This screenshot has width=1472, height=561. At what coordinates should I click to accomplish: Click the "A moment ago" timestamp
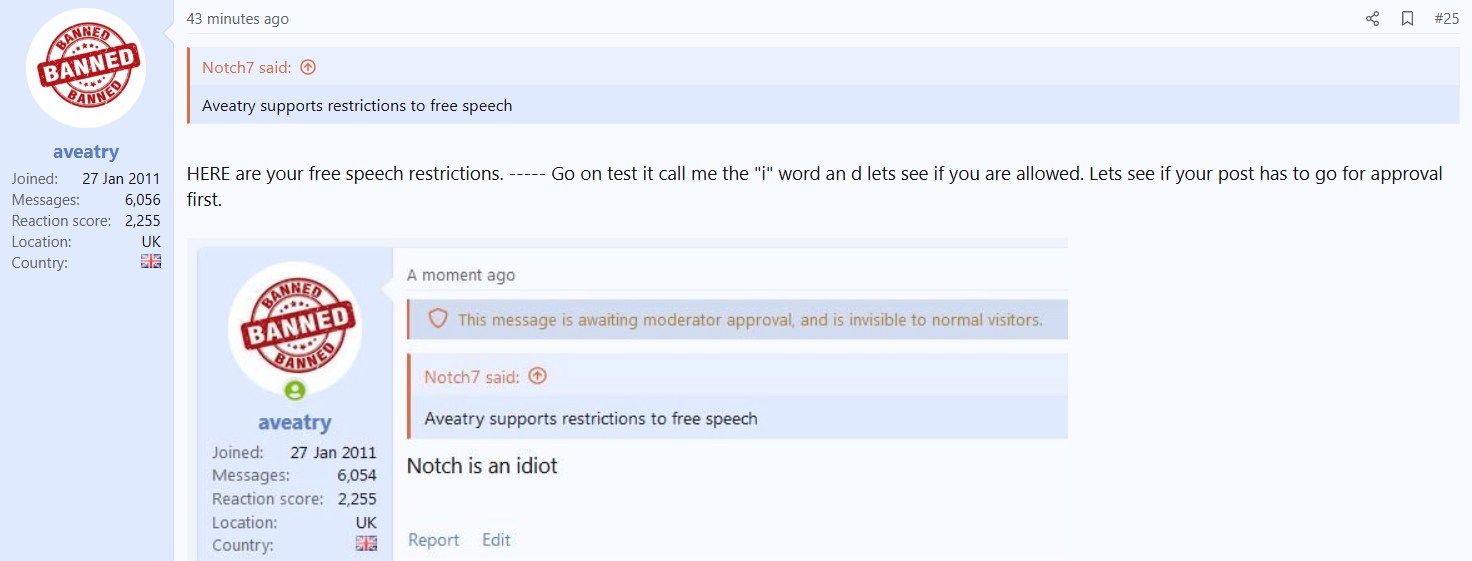461,275
